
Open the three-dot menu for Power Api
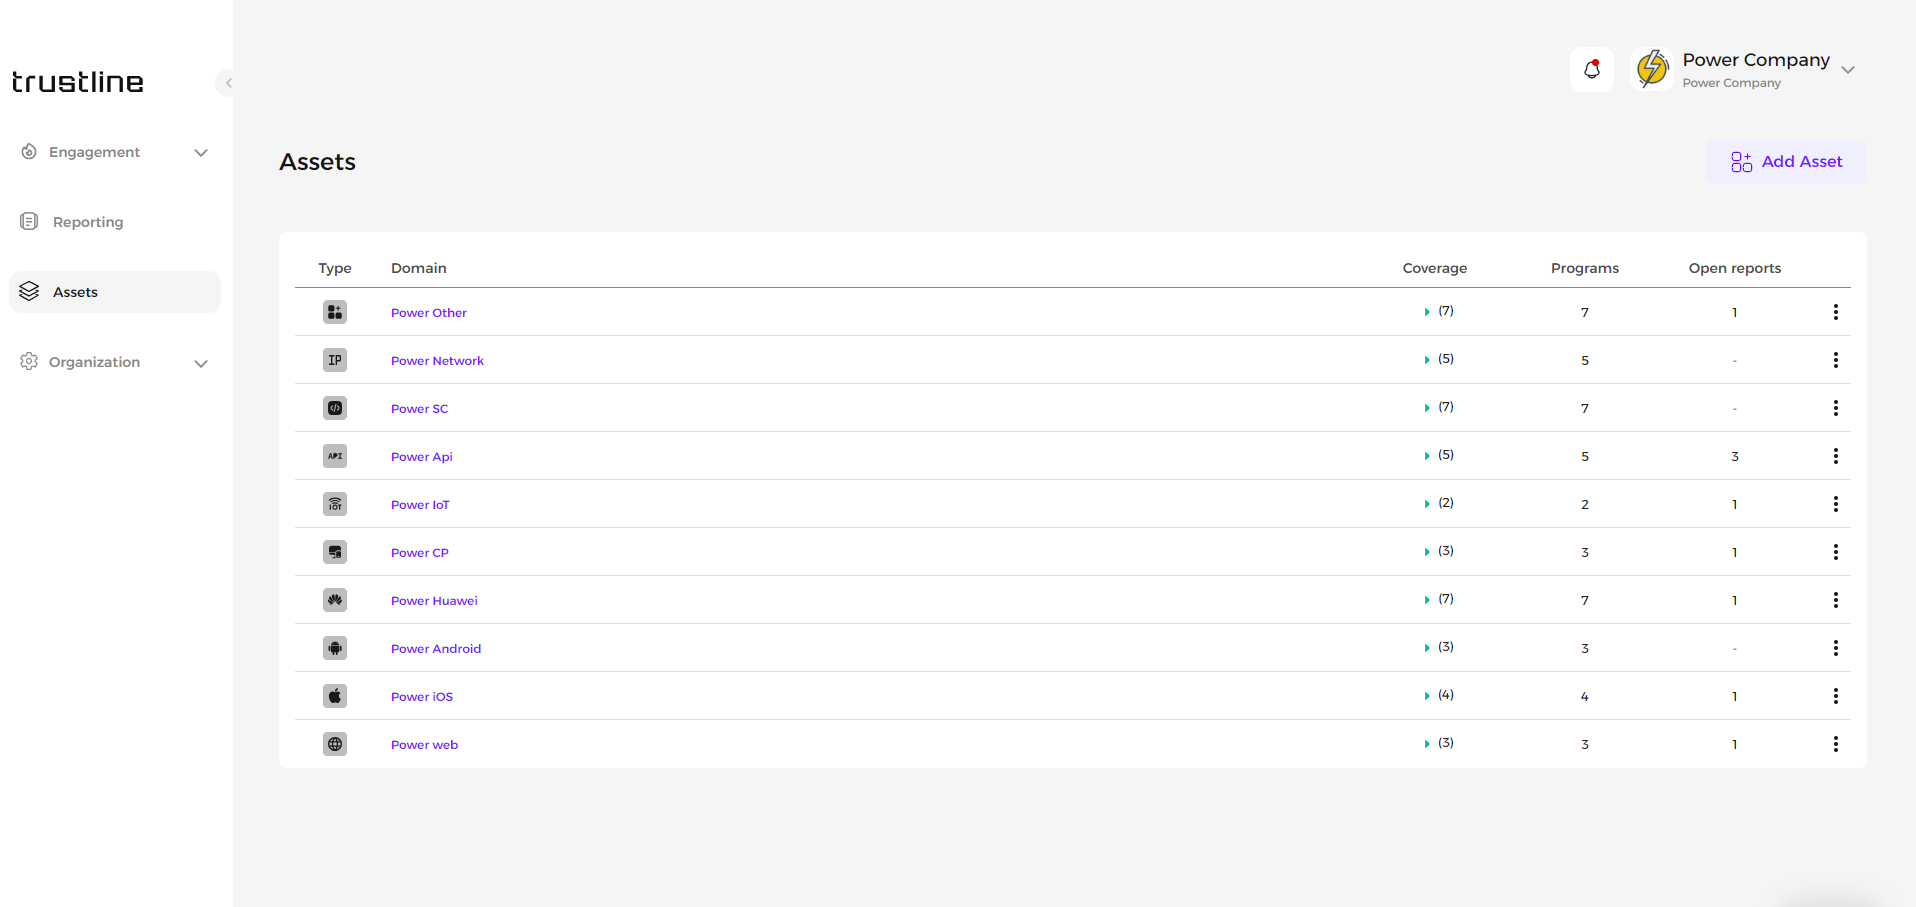point(1835,456)
